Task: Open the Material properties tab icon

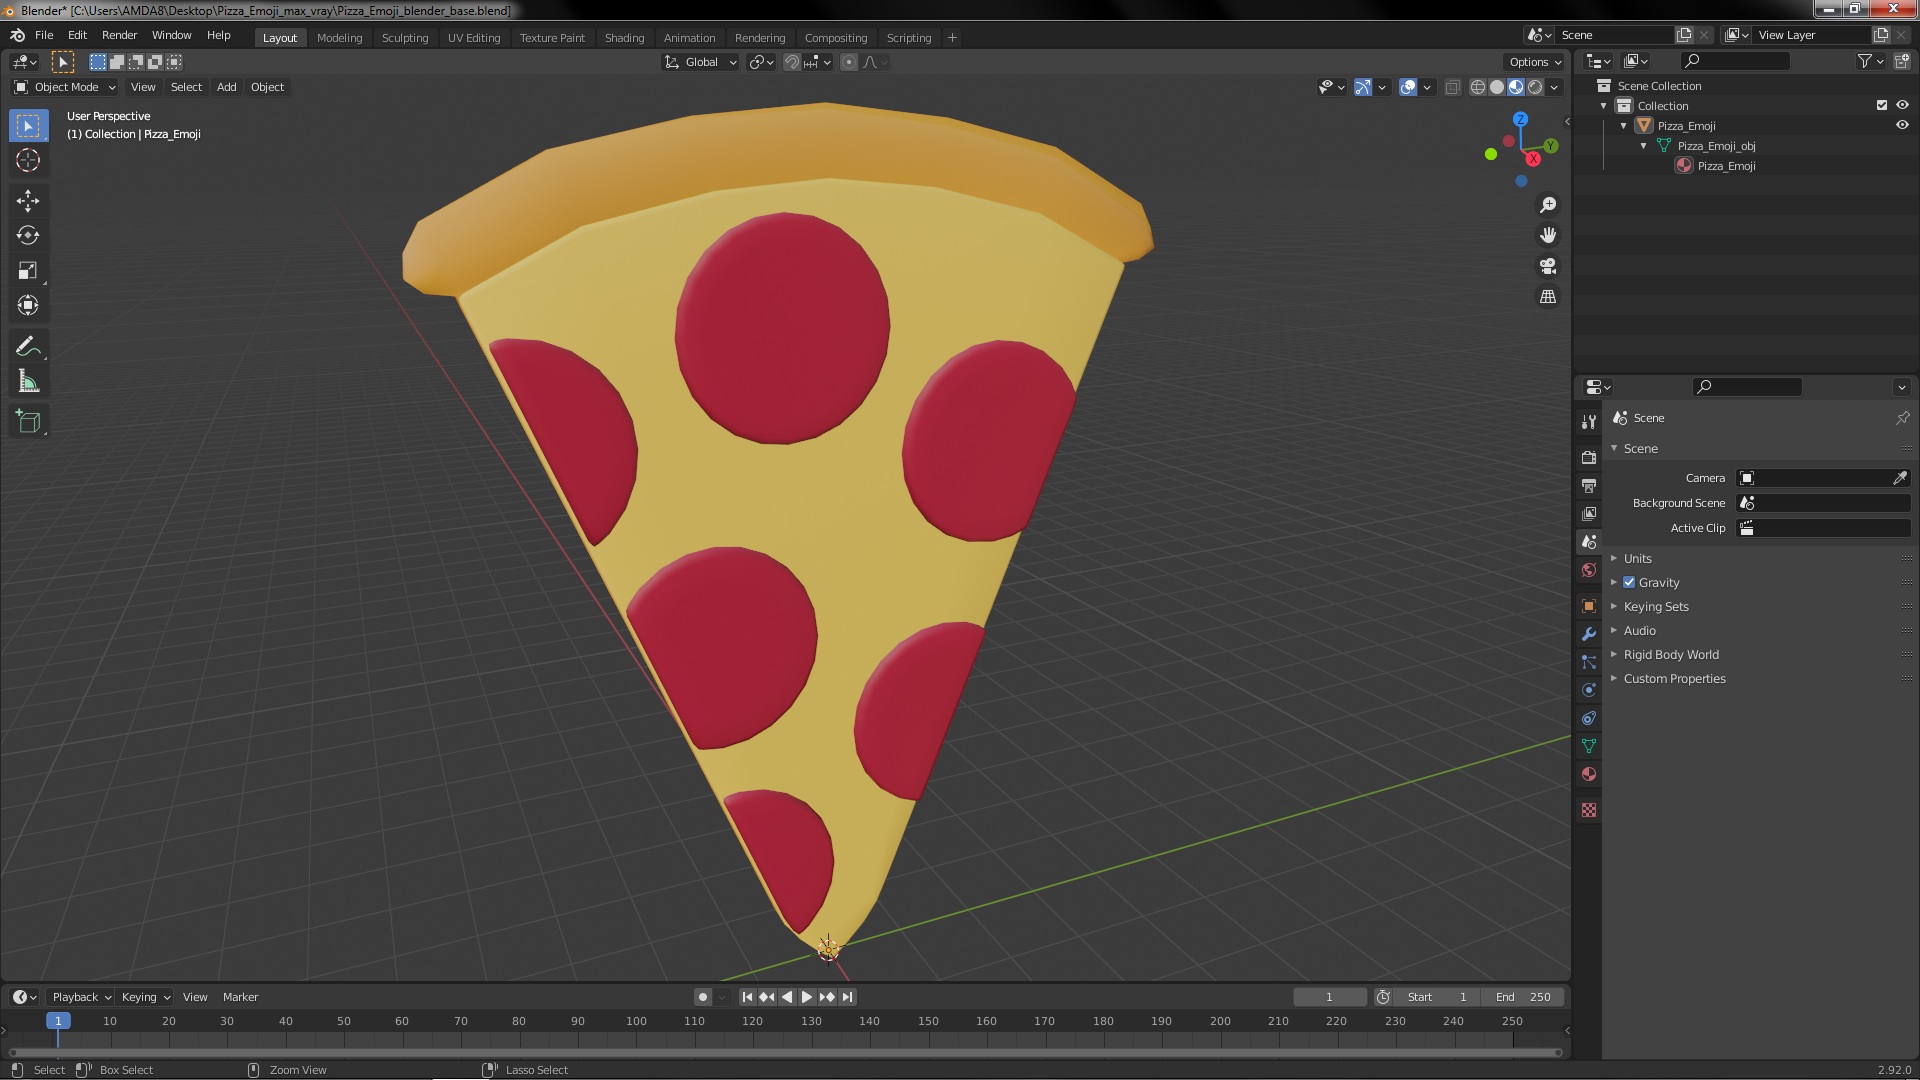Action: pos(1589,774)
